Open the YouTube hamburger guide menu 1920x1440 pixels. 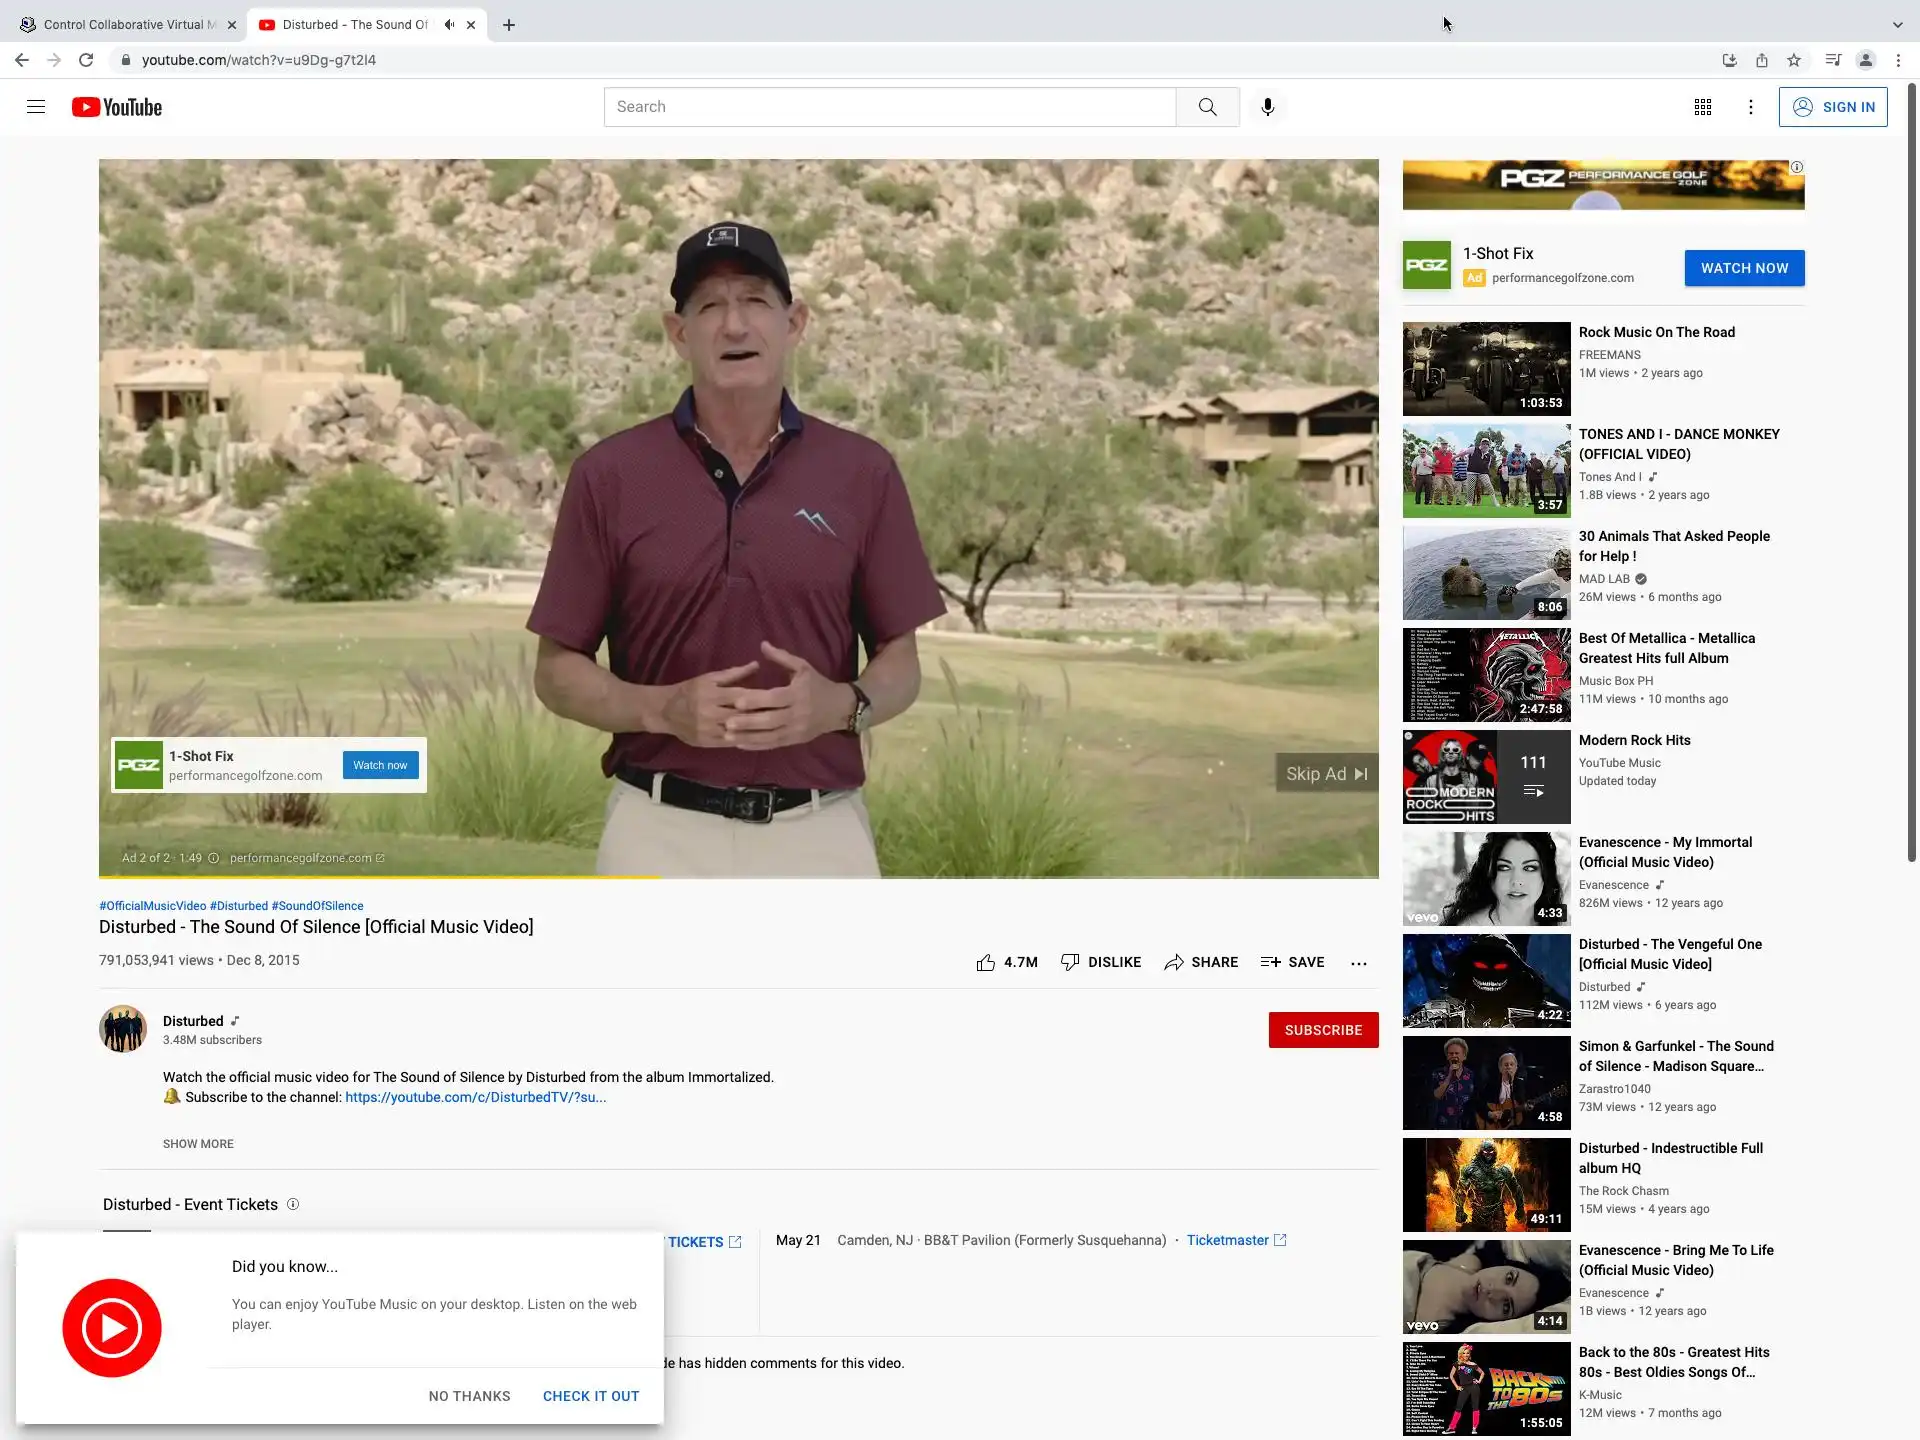(x=36, y=107)
